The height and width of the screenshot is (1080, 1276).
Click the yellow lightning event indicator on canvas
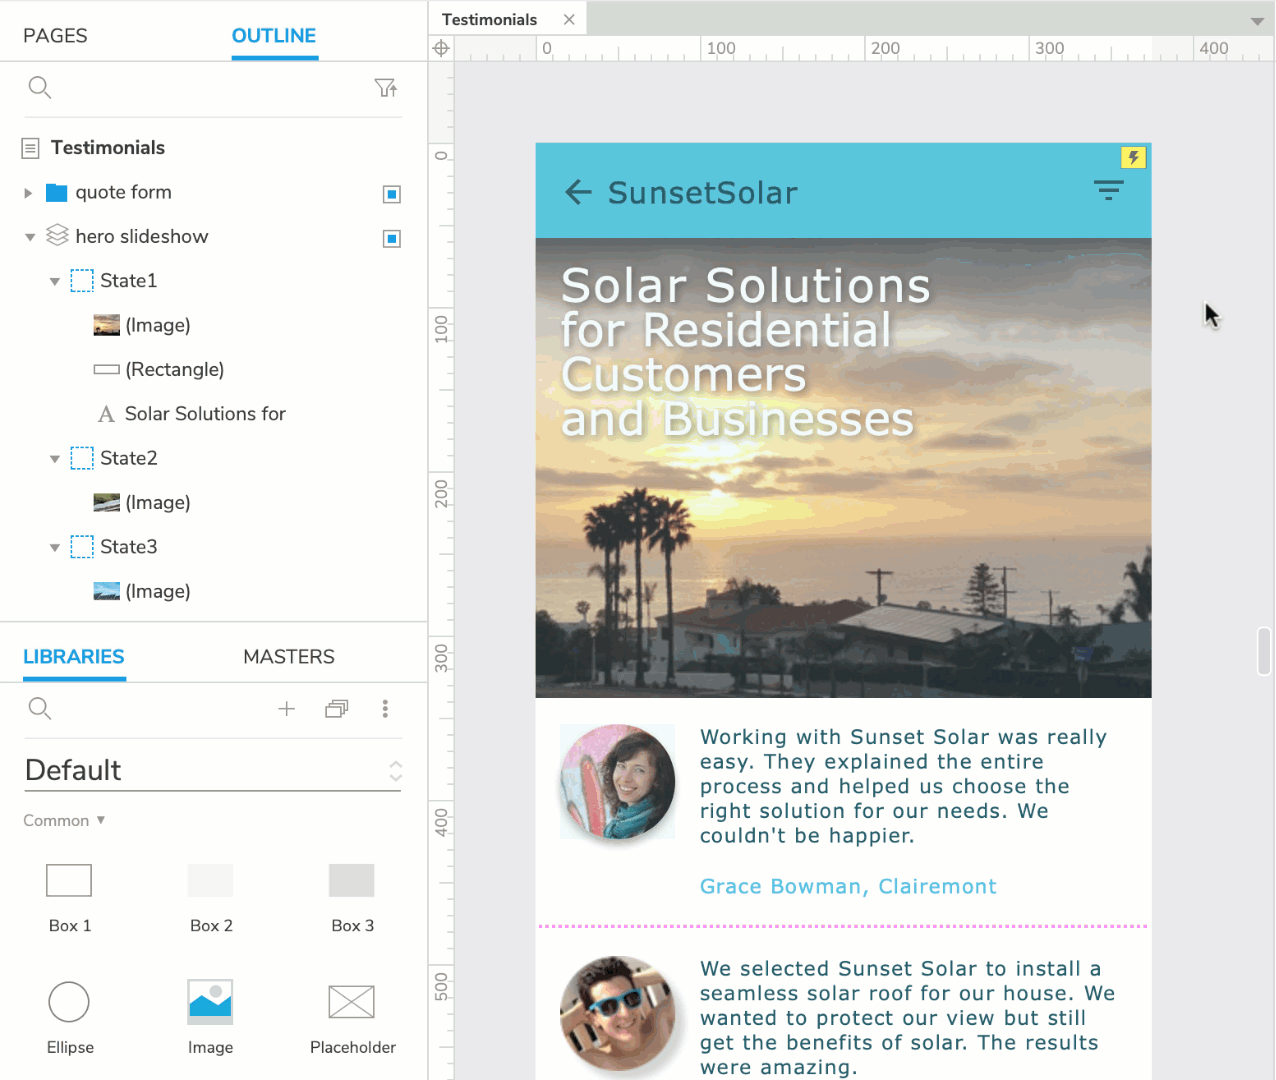(1133, 157)
